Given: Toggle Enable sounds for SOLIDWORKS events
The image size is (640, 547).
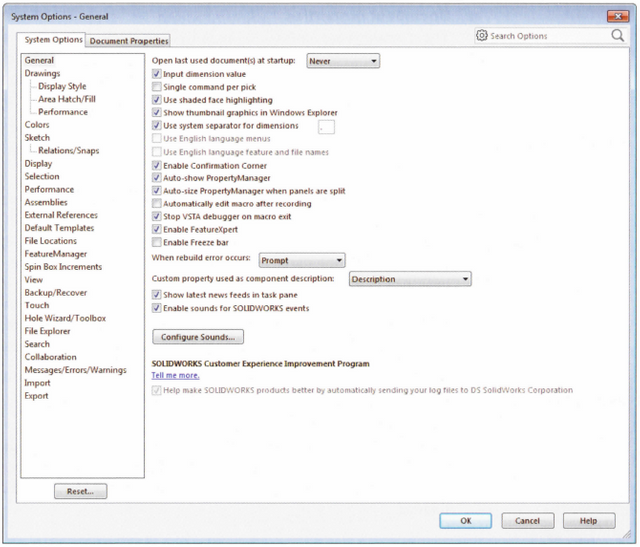Looking at the screenshot, I should pyautogui.click(x=157, y=308).
